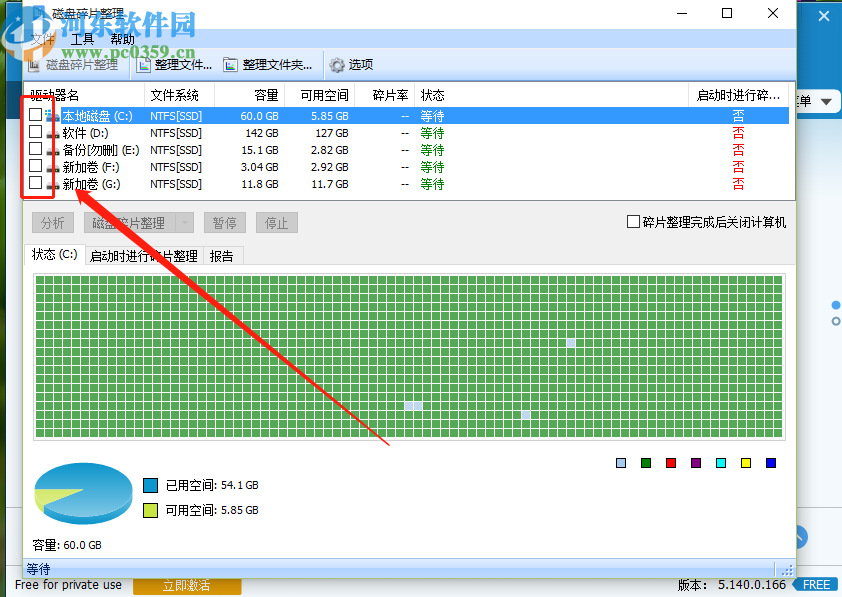Click the 启动时进行碎... column header
842x597 pixels.
click(x=738, y=96)
